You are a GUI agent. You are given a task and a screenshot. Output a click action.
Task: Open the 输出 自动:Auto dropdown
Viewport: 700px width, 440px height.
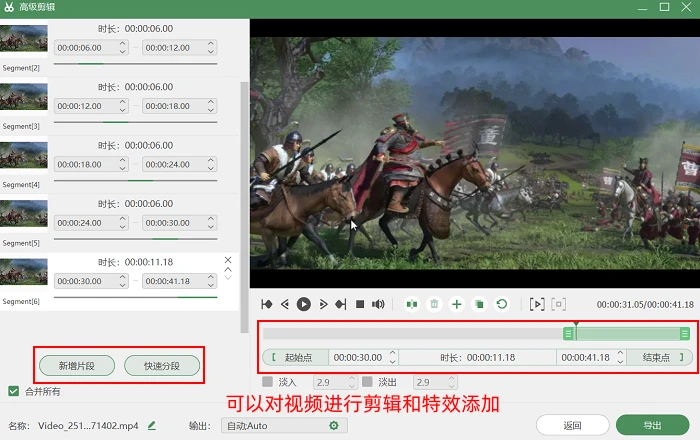coord(284,426)
